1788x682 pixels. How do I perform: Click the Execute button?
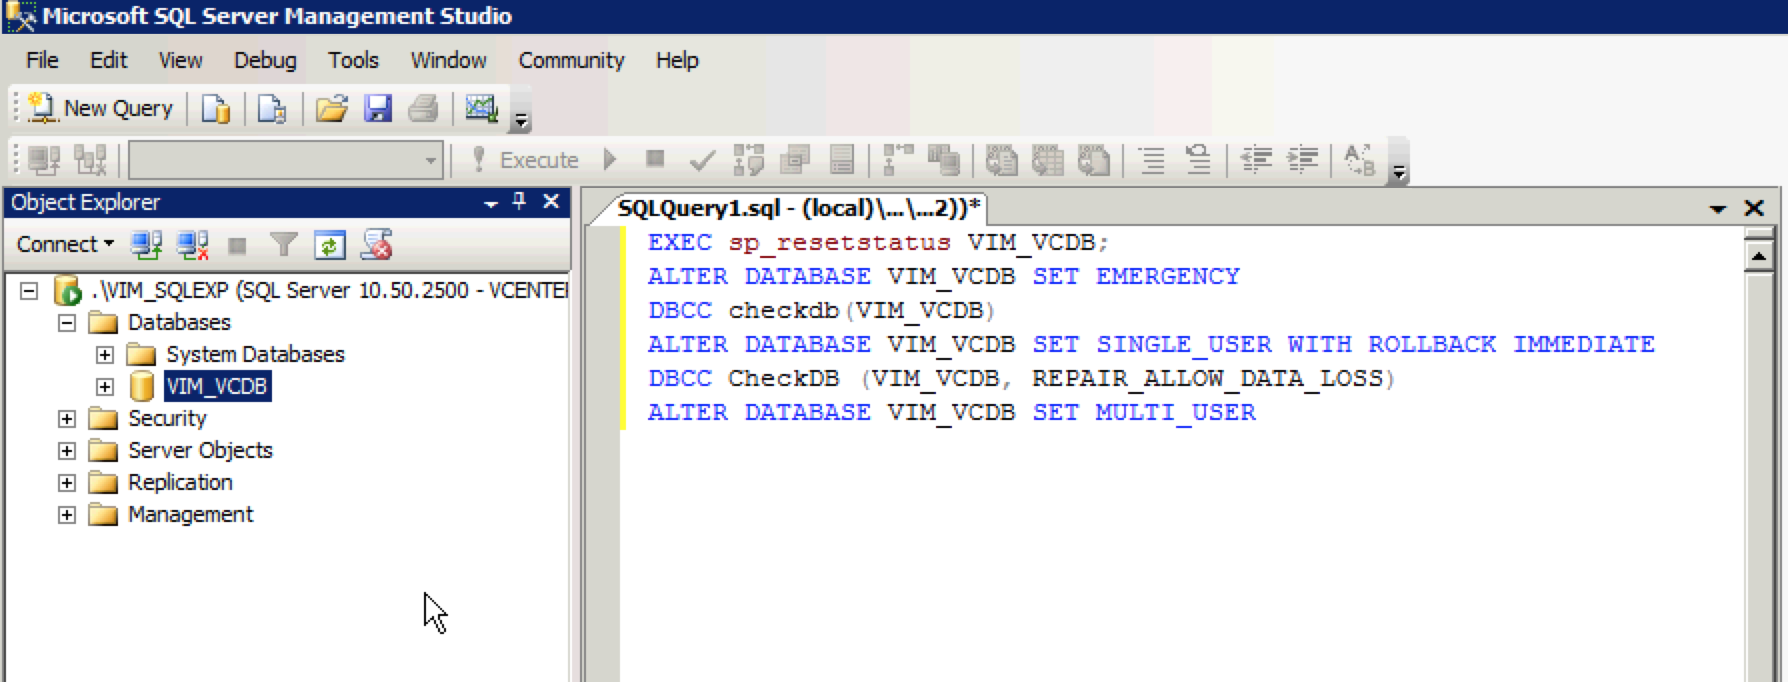point(524,160)
